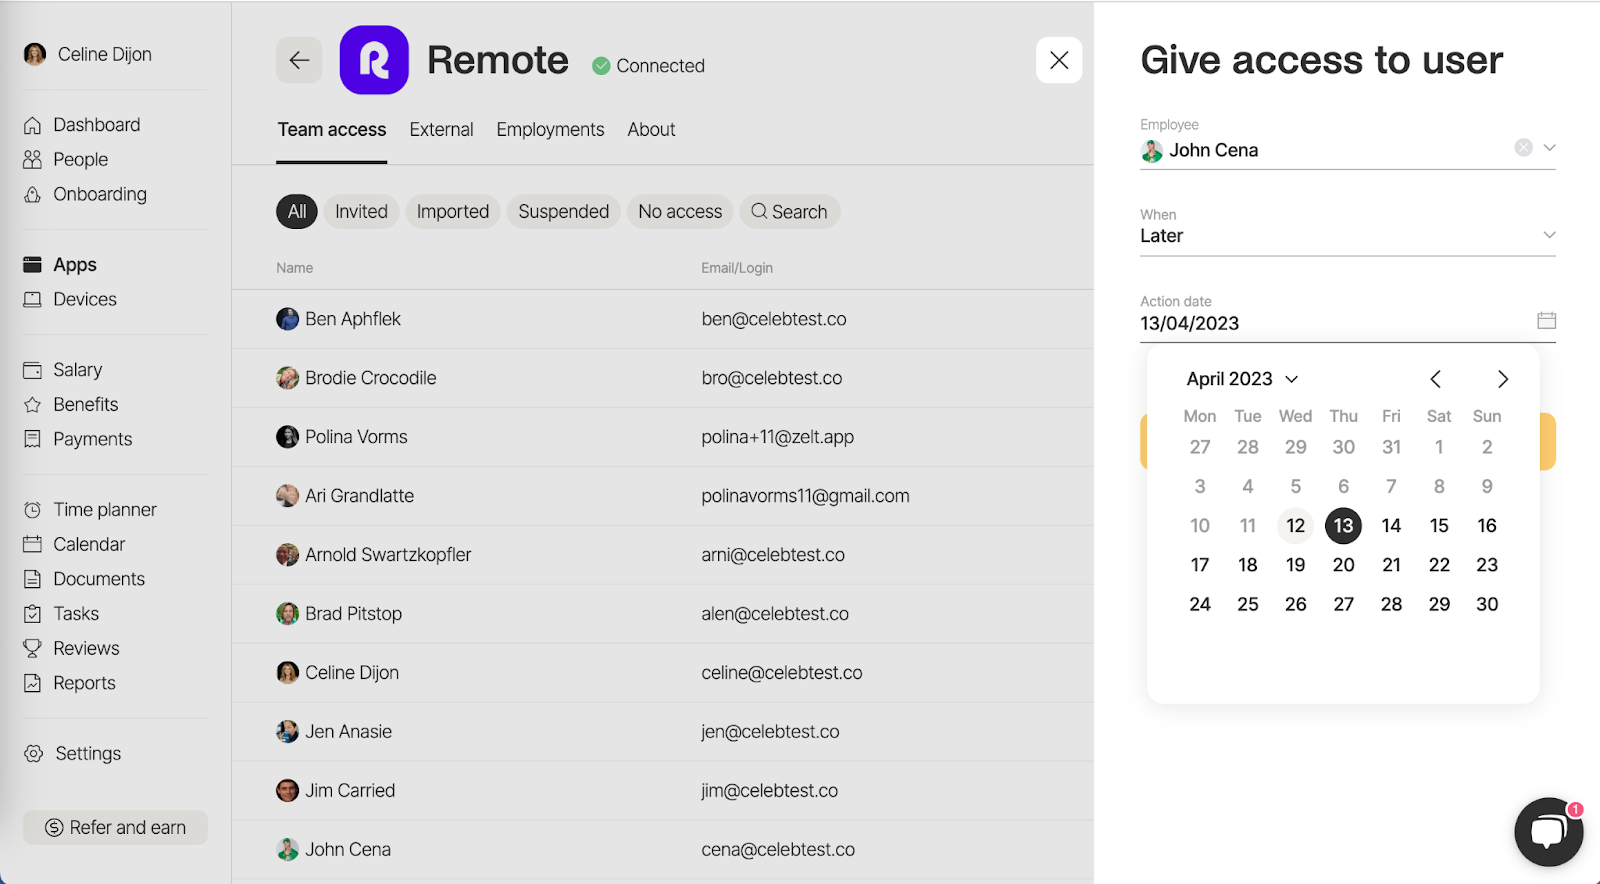Open the chat support widget

[1548, 832]
